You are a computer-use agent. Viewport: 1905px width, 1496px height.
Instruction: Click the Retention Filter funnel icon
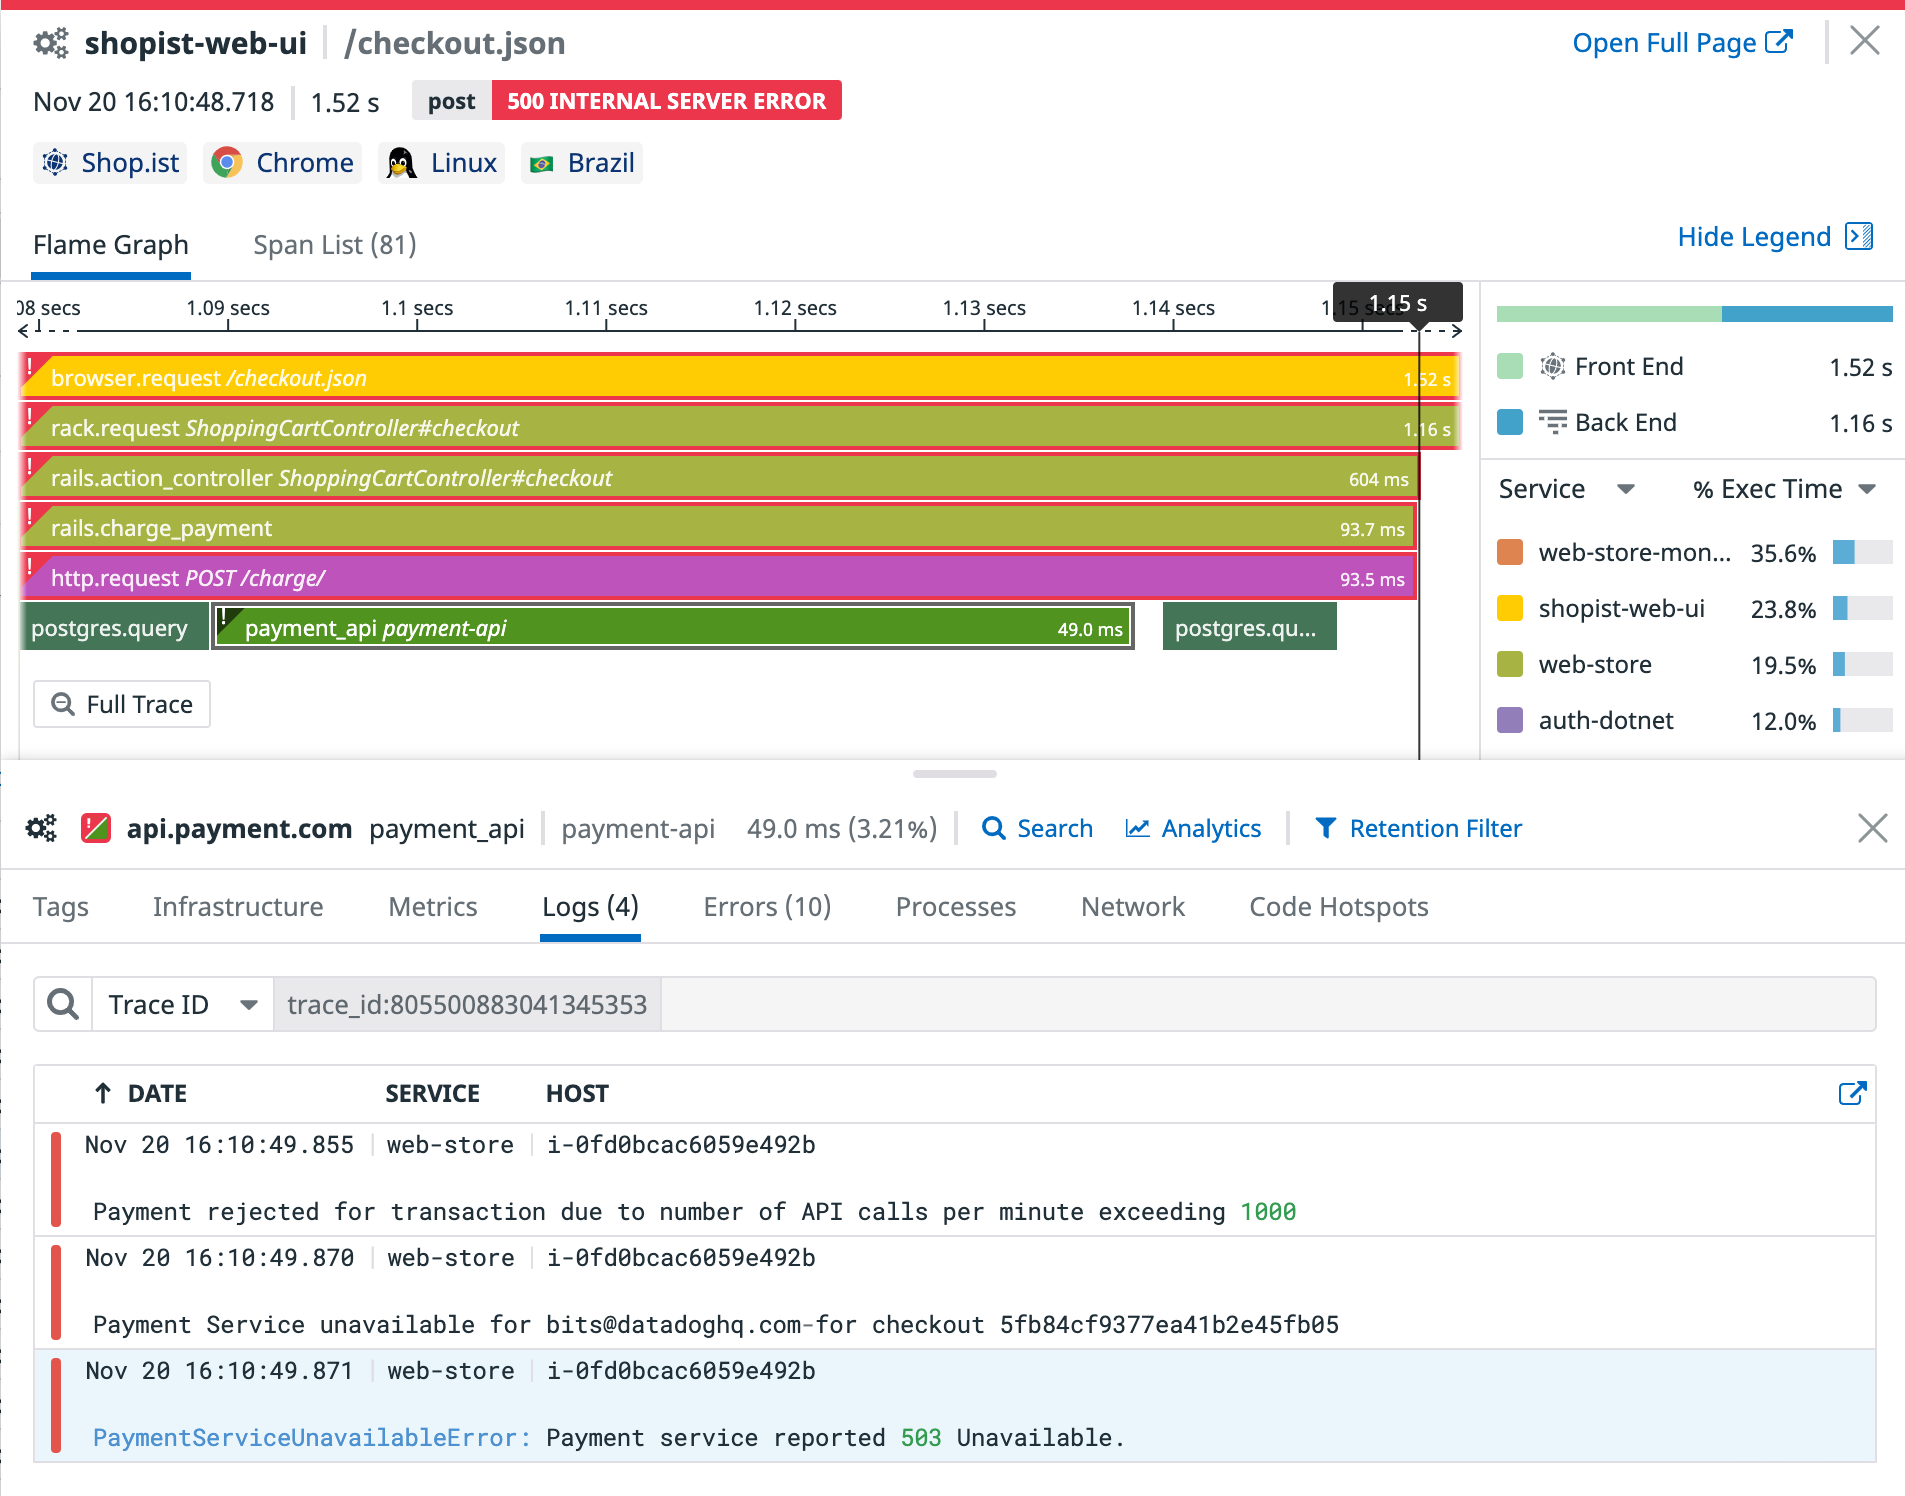(x=1327, y=828)
